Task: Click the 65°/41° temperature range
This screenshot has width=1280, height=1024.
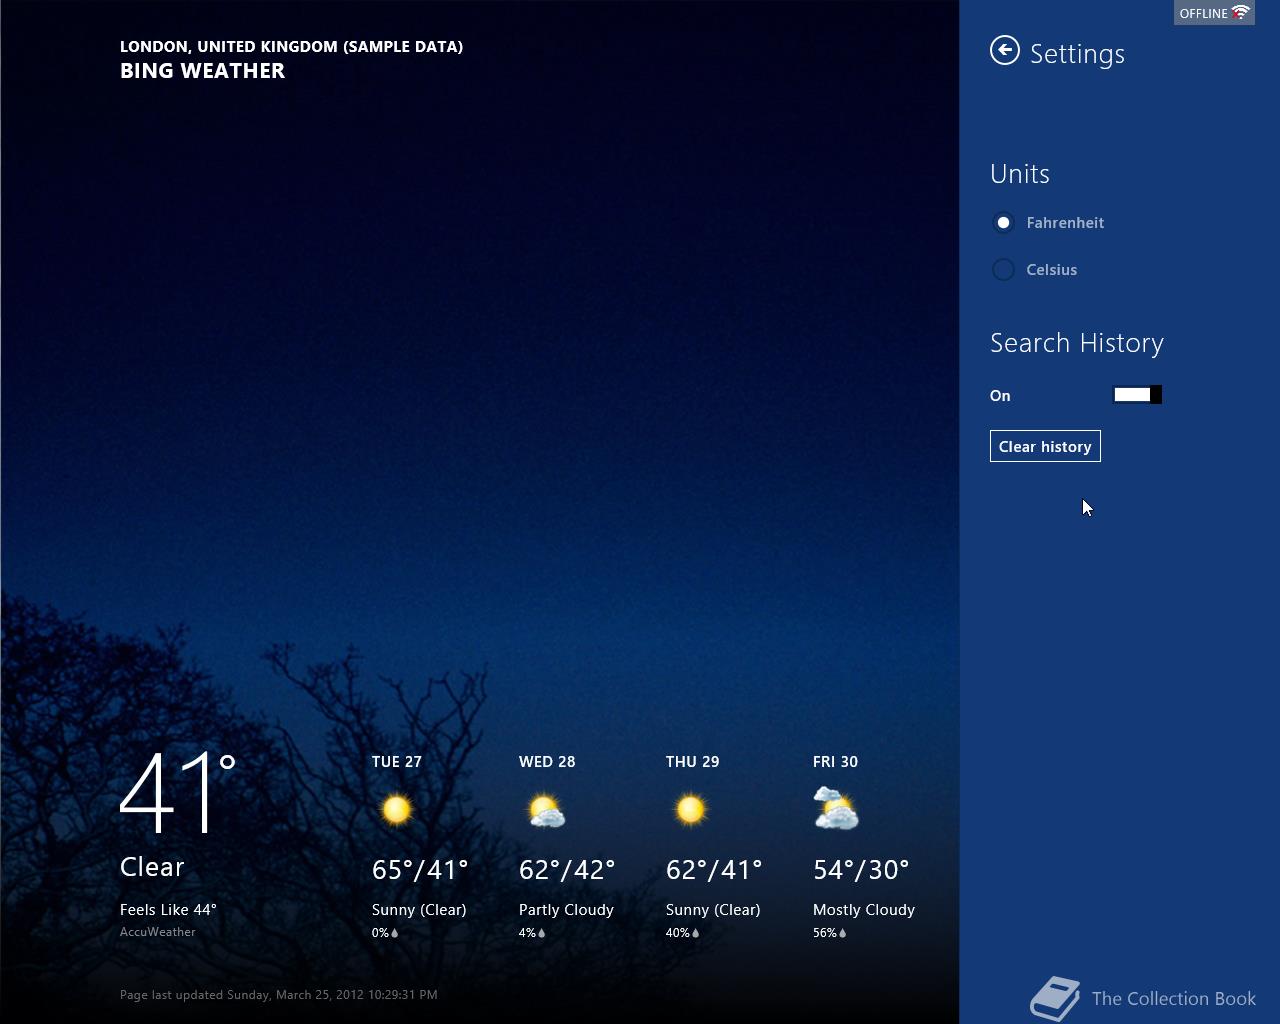Action: (420, 870)
